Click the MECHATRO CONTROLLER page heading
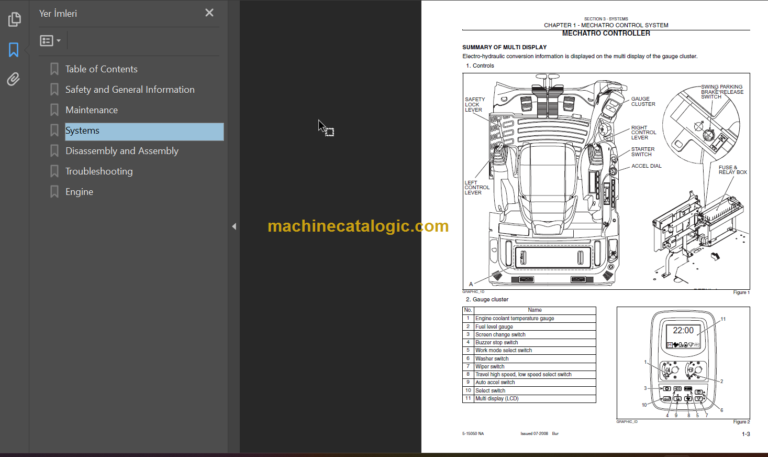768x457 pixels. pyautogui.click(x=606, y=33)
